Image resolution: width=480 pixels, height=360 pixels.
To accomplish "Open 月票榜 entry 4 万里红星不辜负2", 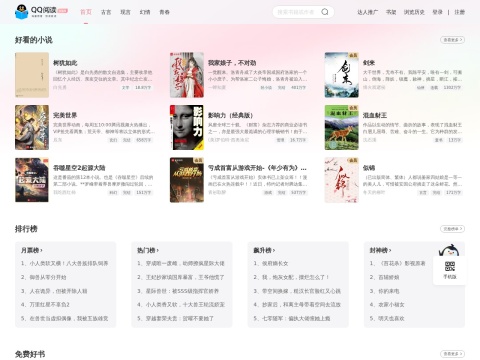I will coord(45,304).
